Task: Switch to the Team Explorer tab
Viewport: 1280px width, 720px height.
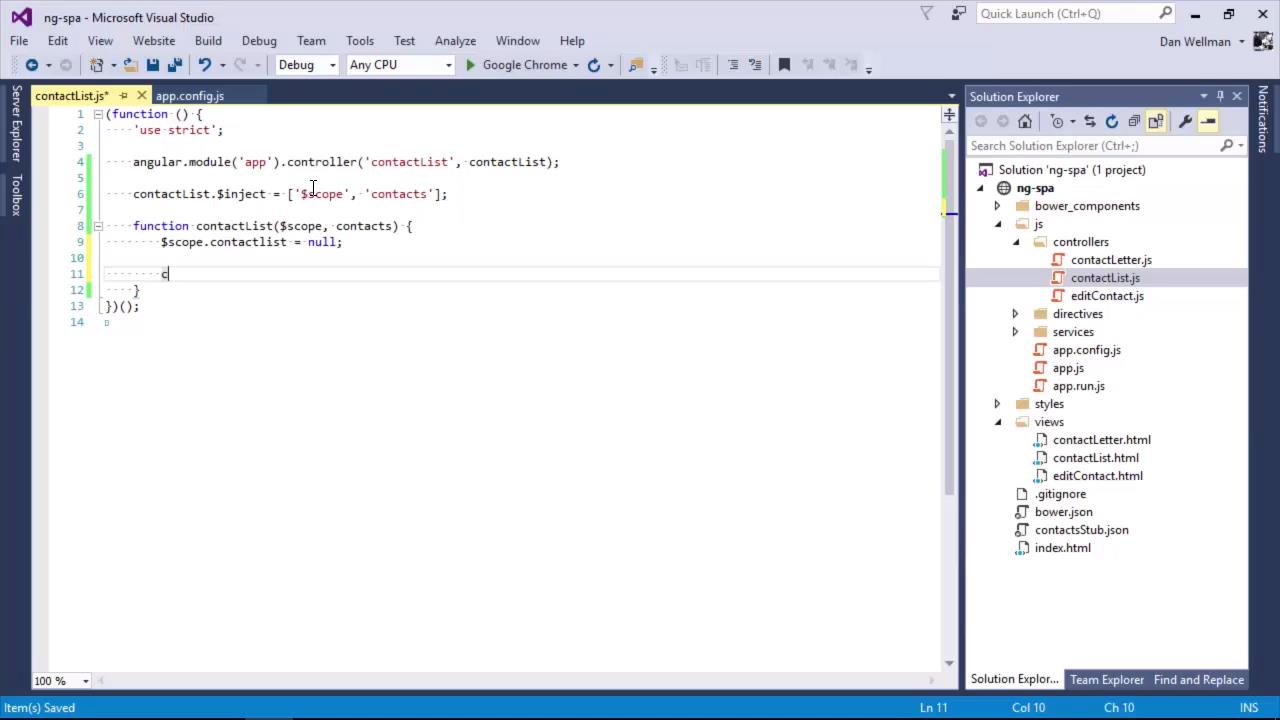Action: pos(1107,680)
